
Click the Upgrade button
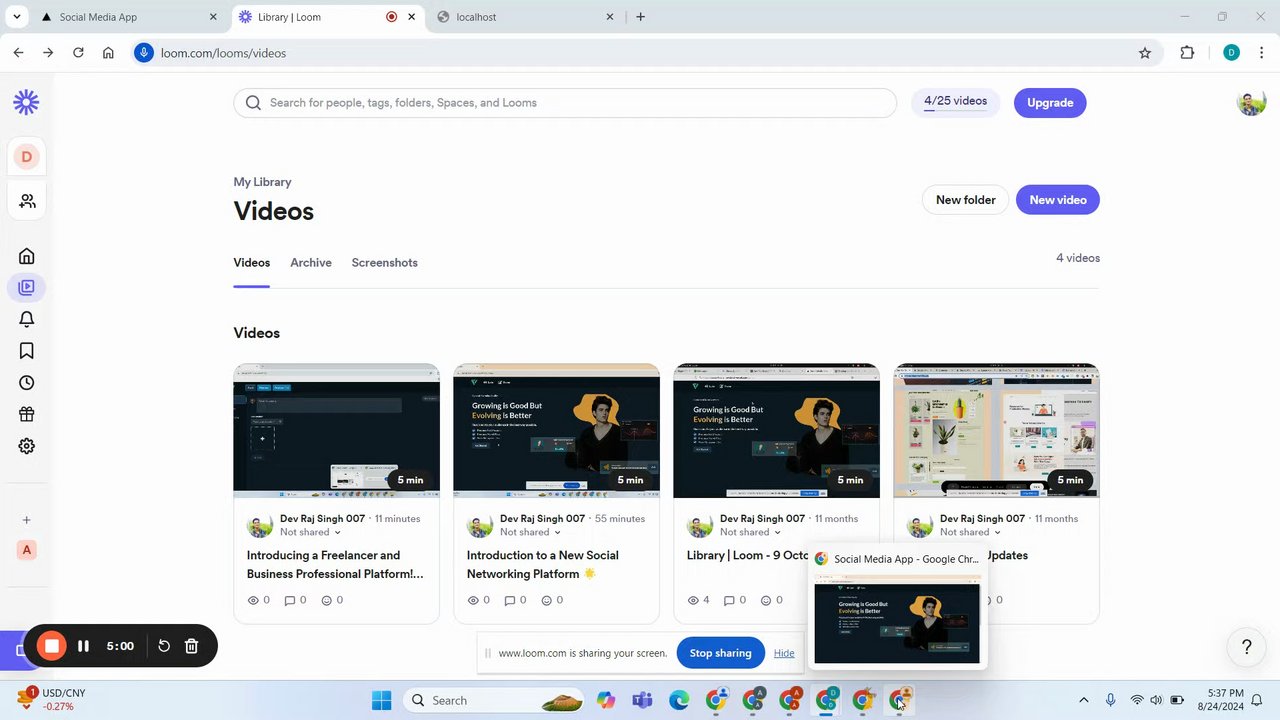click(1050, 103)
